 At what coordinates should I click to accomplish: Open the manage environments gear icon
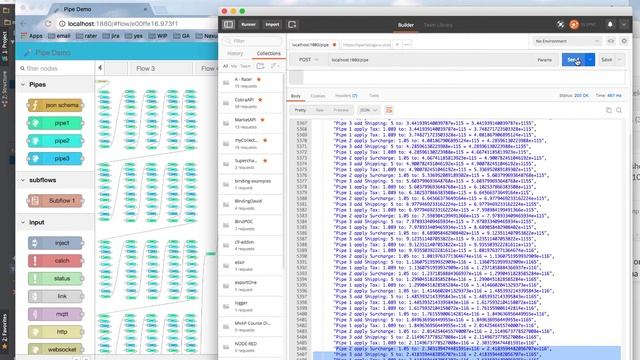tap(624, 41)
